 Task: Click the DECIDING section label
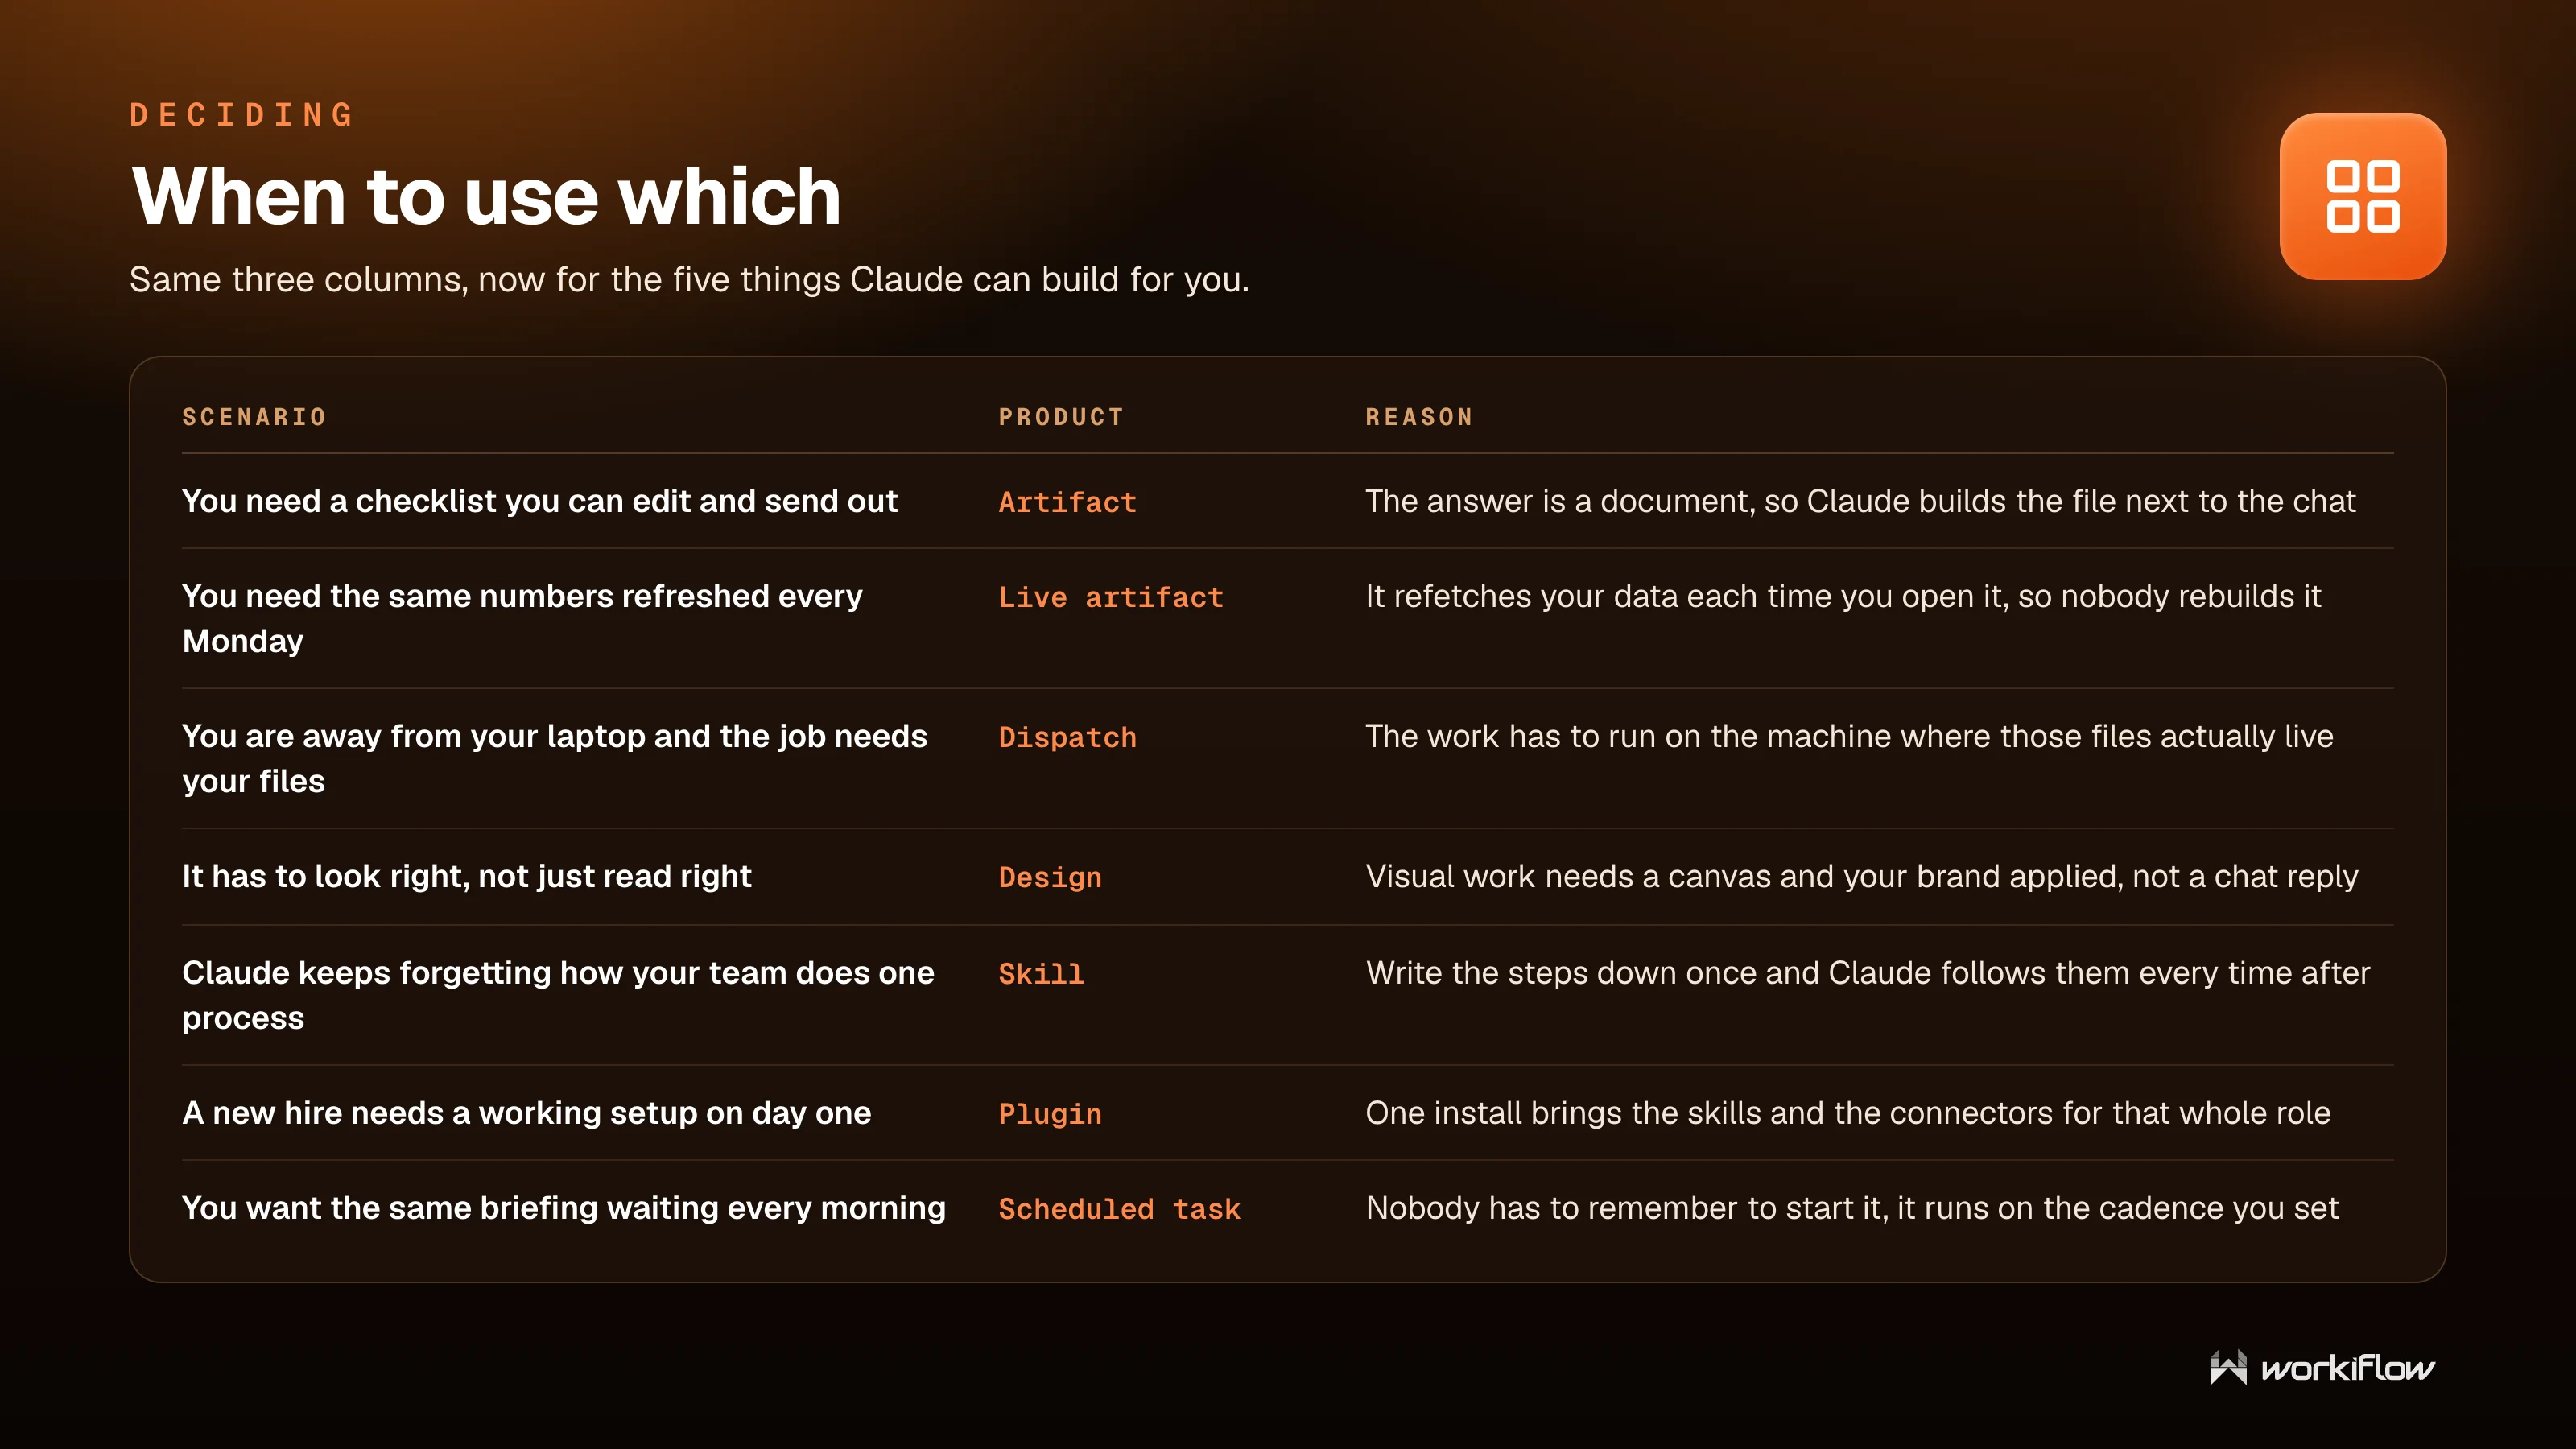(242, 115)
